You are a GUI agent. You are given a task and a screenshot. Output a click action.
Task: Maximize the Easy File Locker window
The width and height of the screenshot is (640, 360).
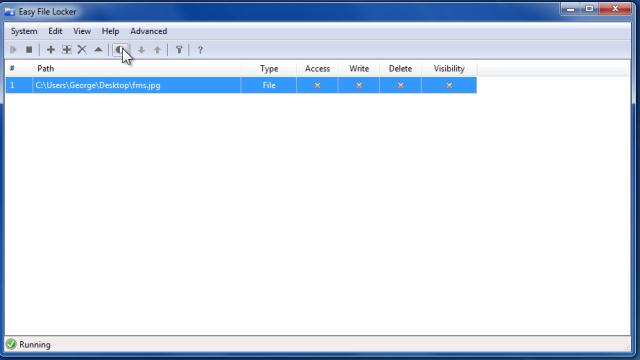click(589, 9)
